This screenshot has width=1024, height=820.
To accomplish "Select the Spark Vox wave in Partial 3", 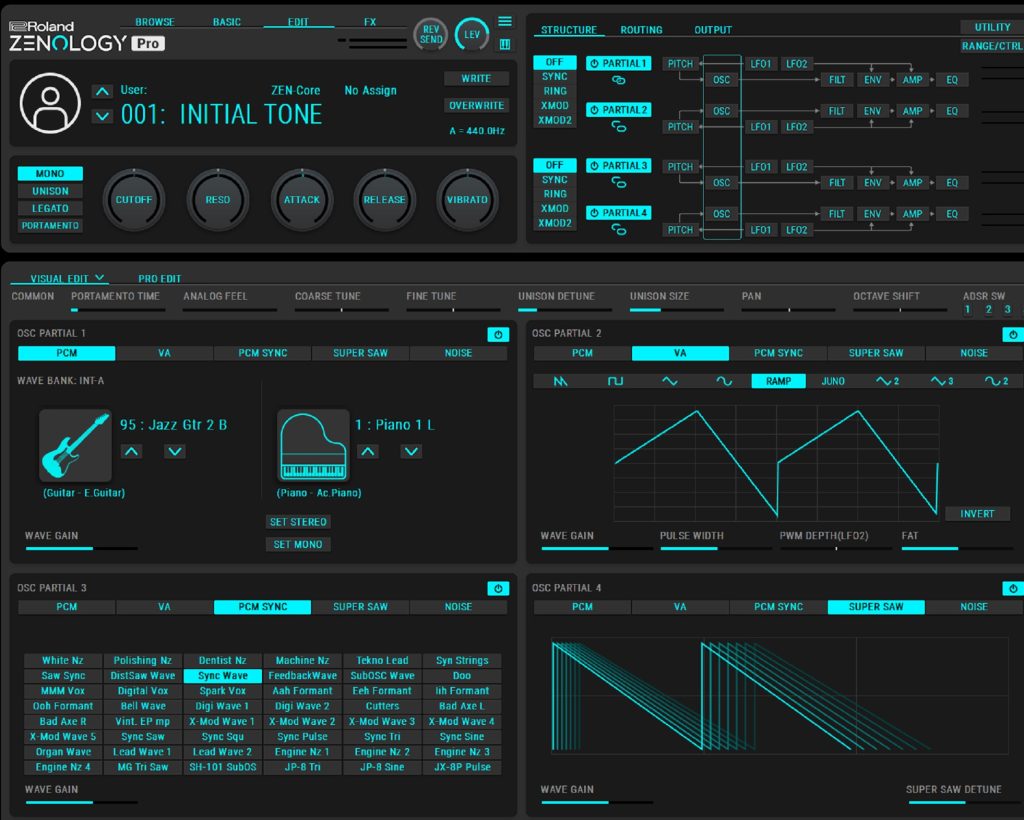I will (222, 691).
